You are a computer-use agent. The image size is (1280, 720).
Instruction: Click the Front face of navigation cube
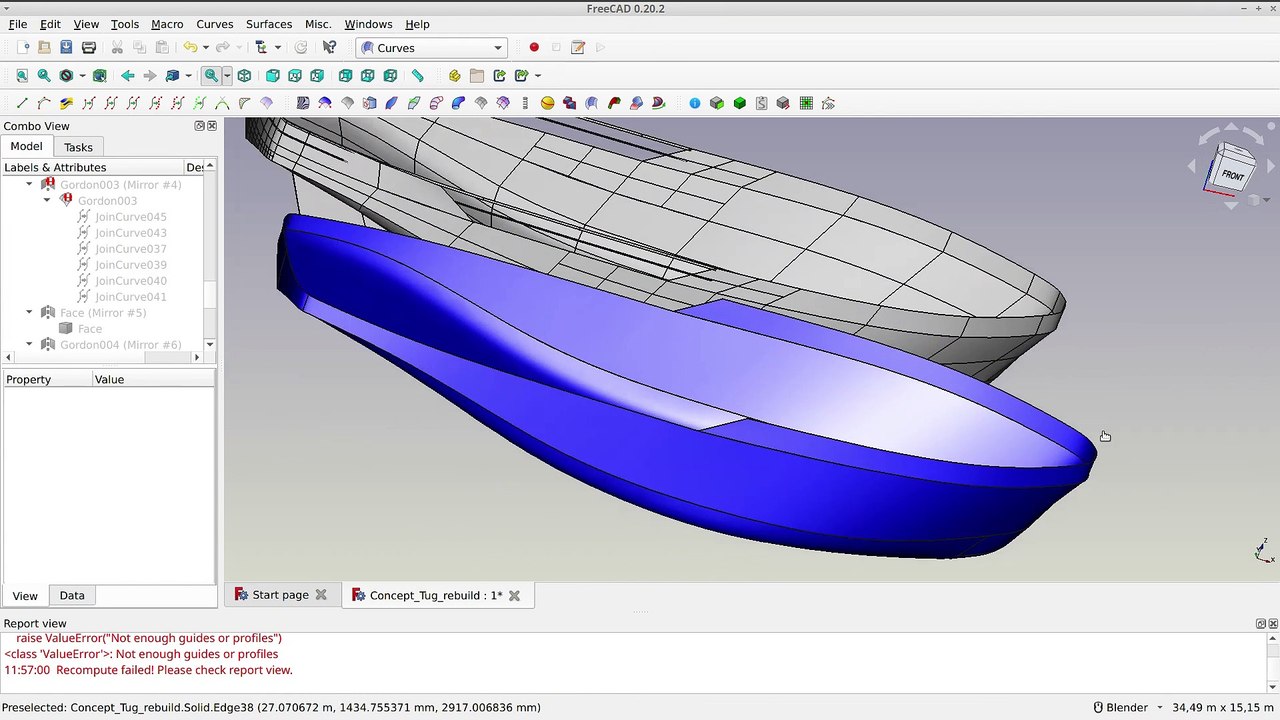pyautogui.click(x=1232, y=174)
